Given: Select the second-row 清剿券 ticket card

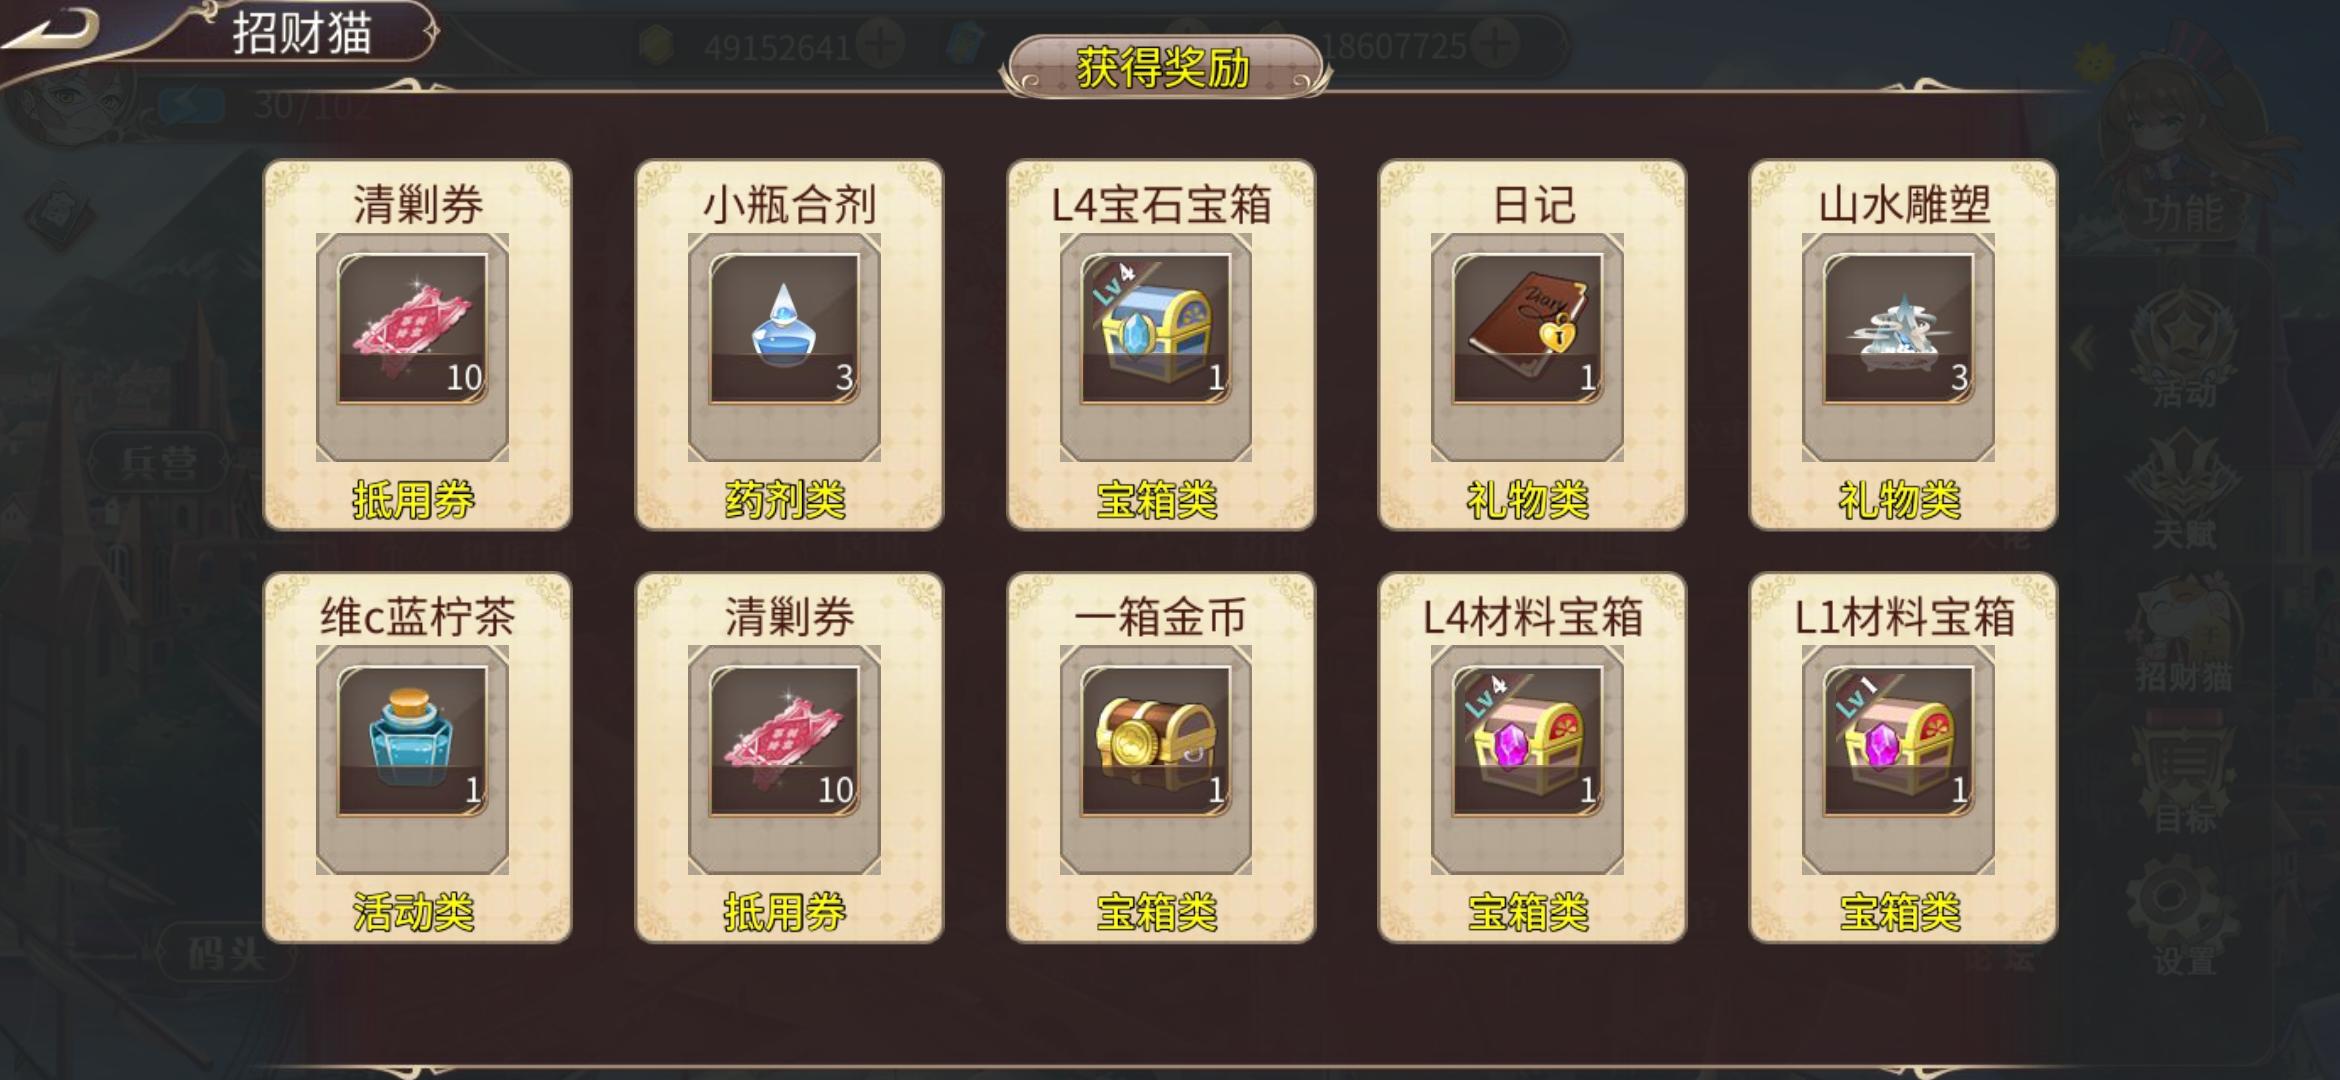Looking at the screenshot, I should click(789, 757).
